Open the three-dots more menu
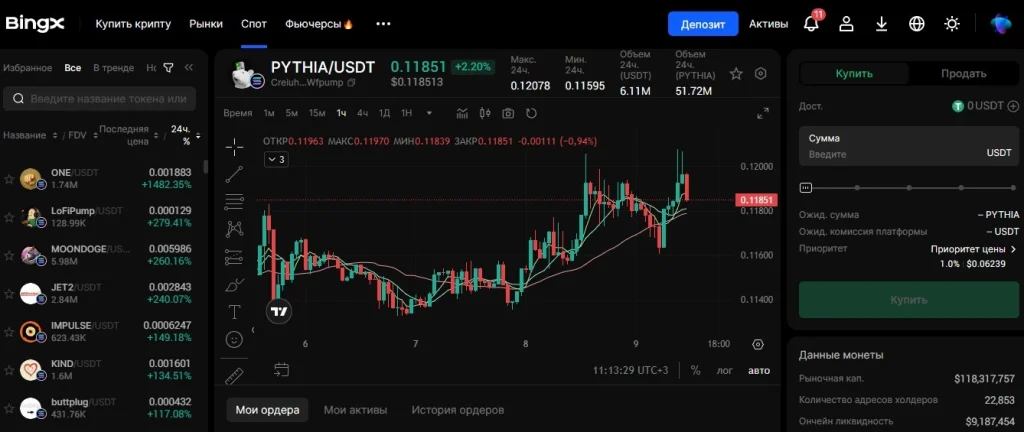Image resolution: width=1024 pixels, height=432 pixels. [x=383, y=24]
